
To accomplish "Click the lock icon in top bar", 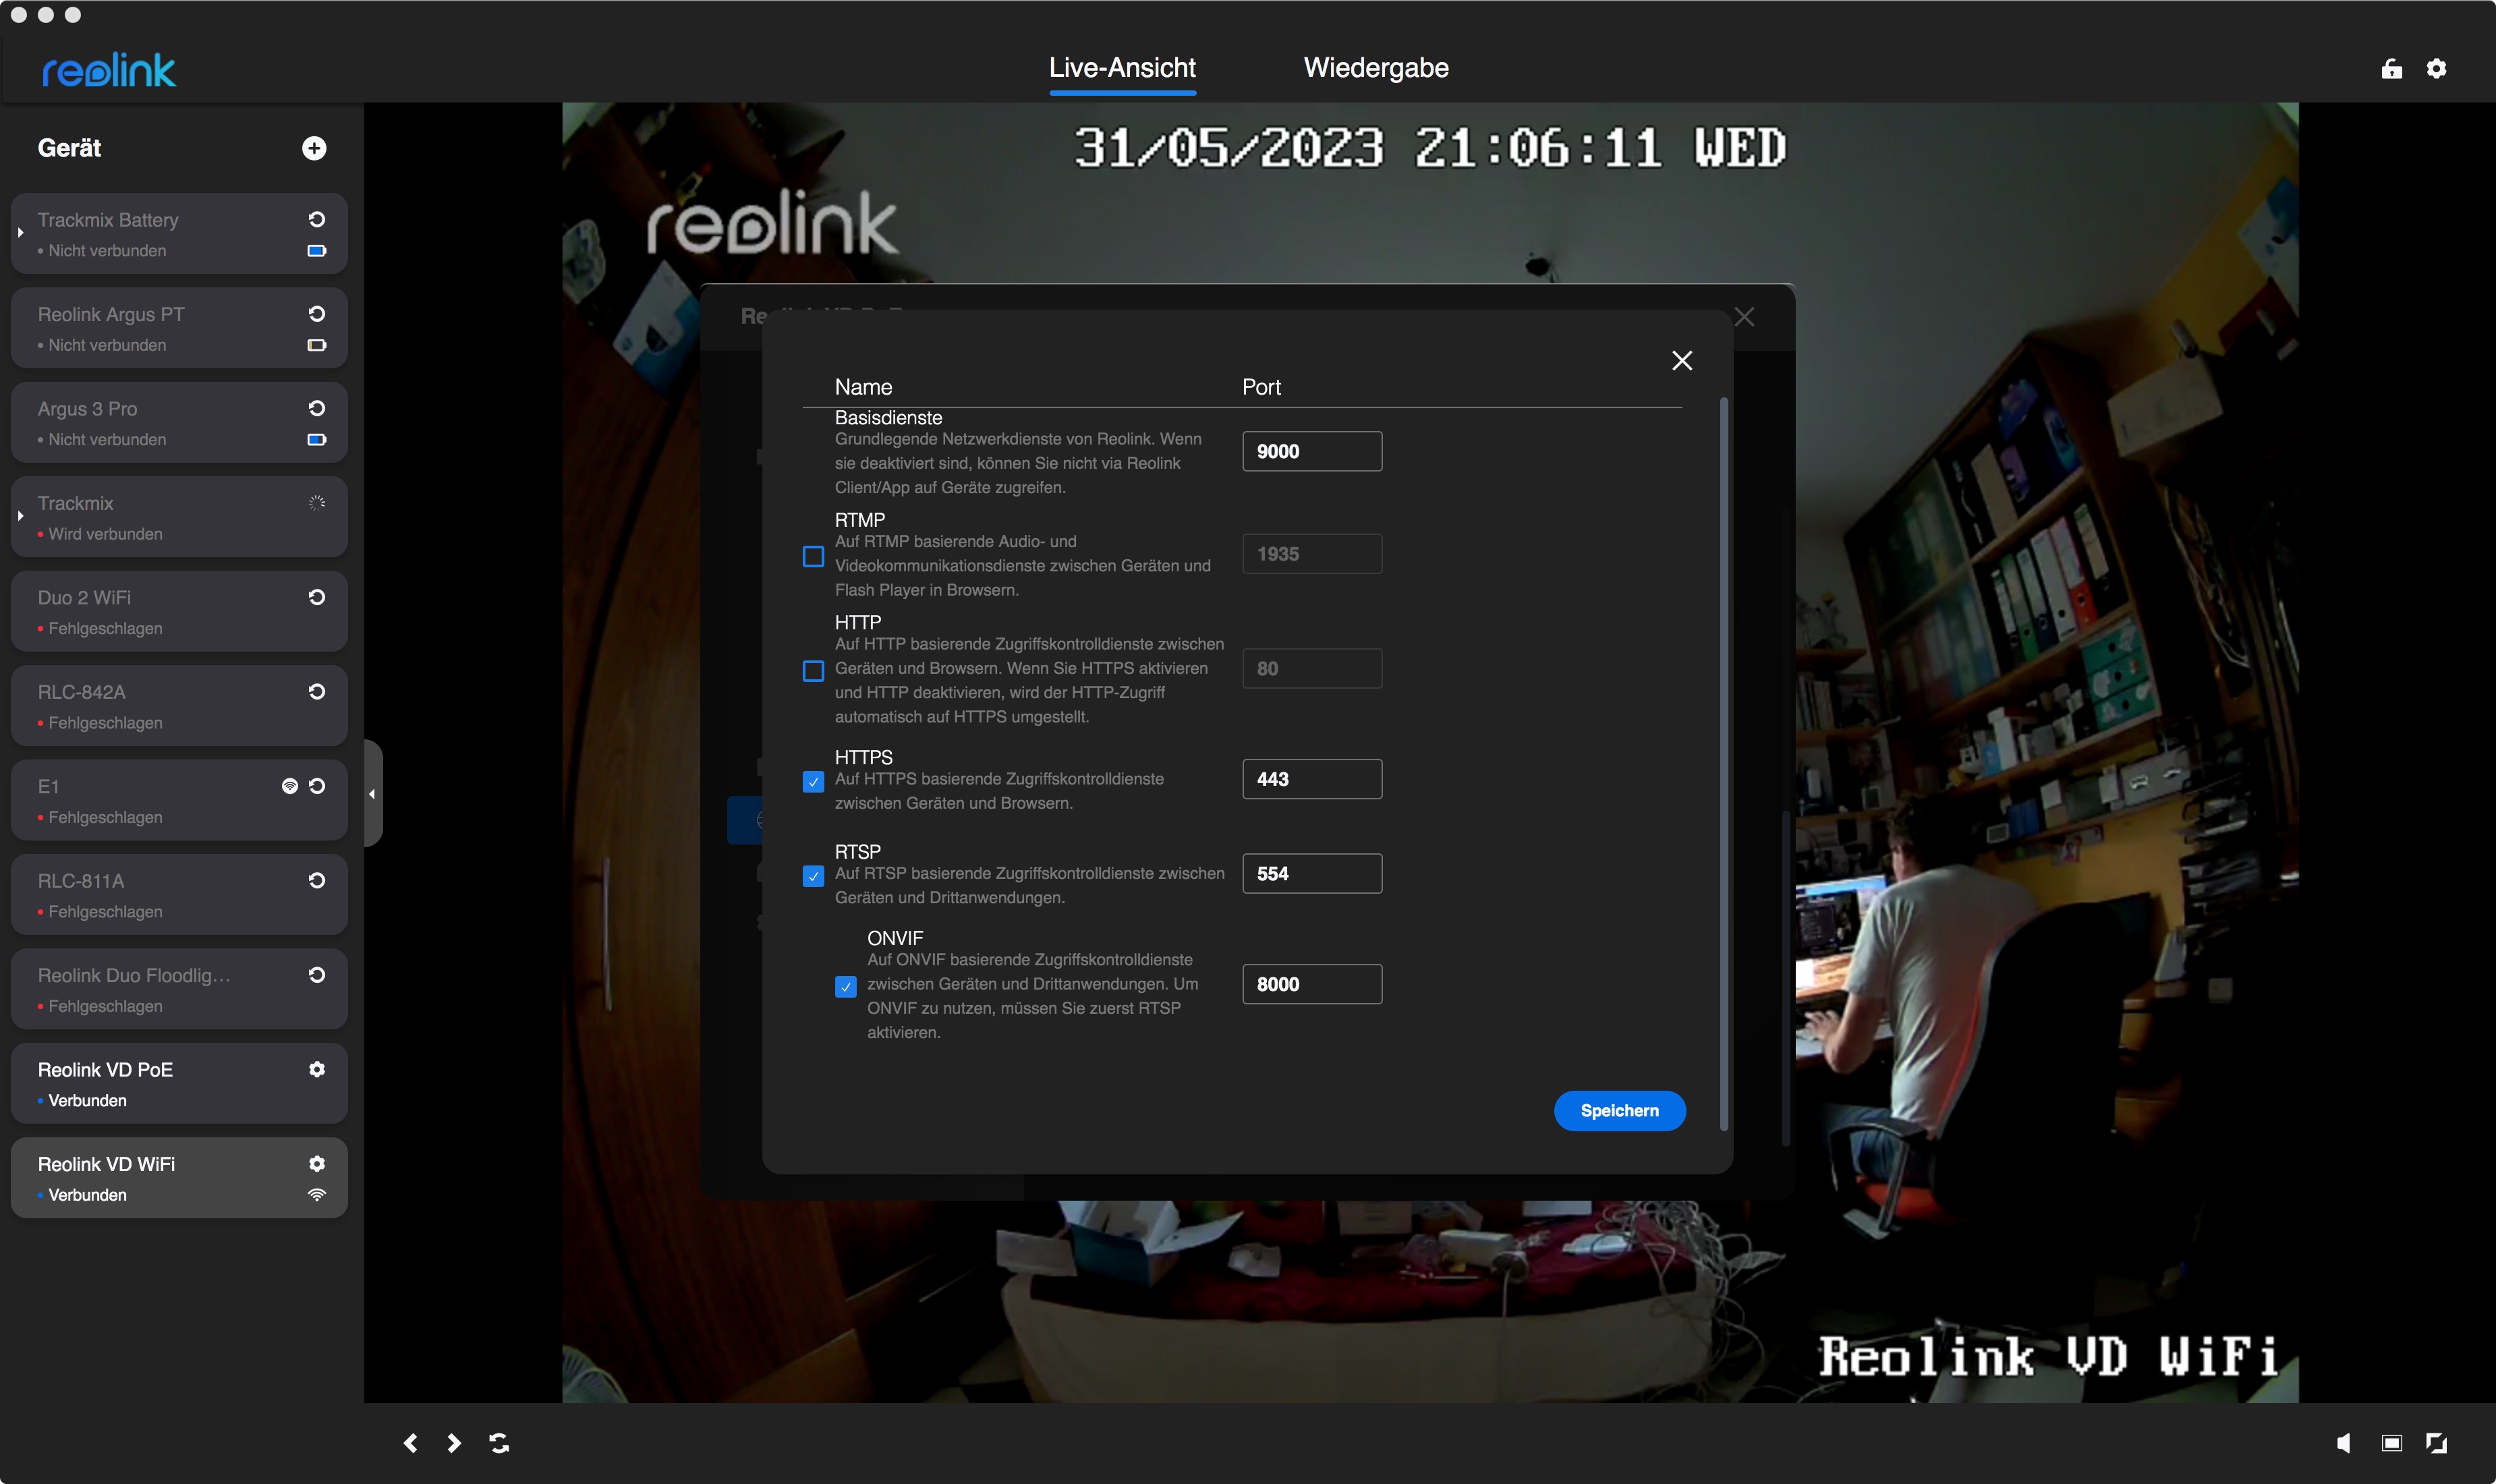I will coord(2391,68).
